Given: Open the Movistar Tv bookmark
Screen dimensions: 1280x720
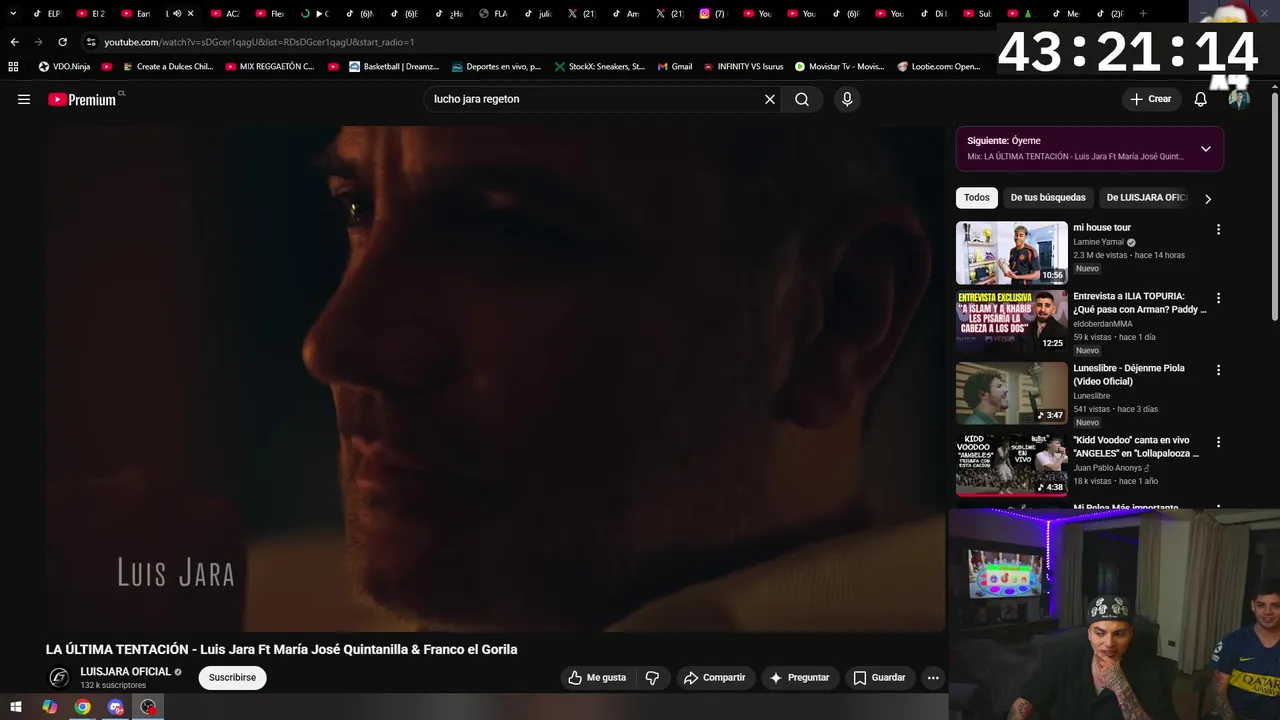Looking at the screenshot, I should click(839, 67).
